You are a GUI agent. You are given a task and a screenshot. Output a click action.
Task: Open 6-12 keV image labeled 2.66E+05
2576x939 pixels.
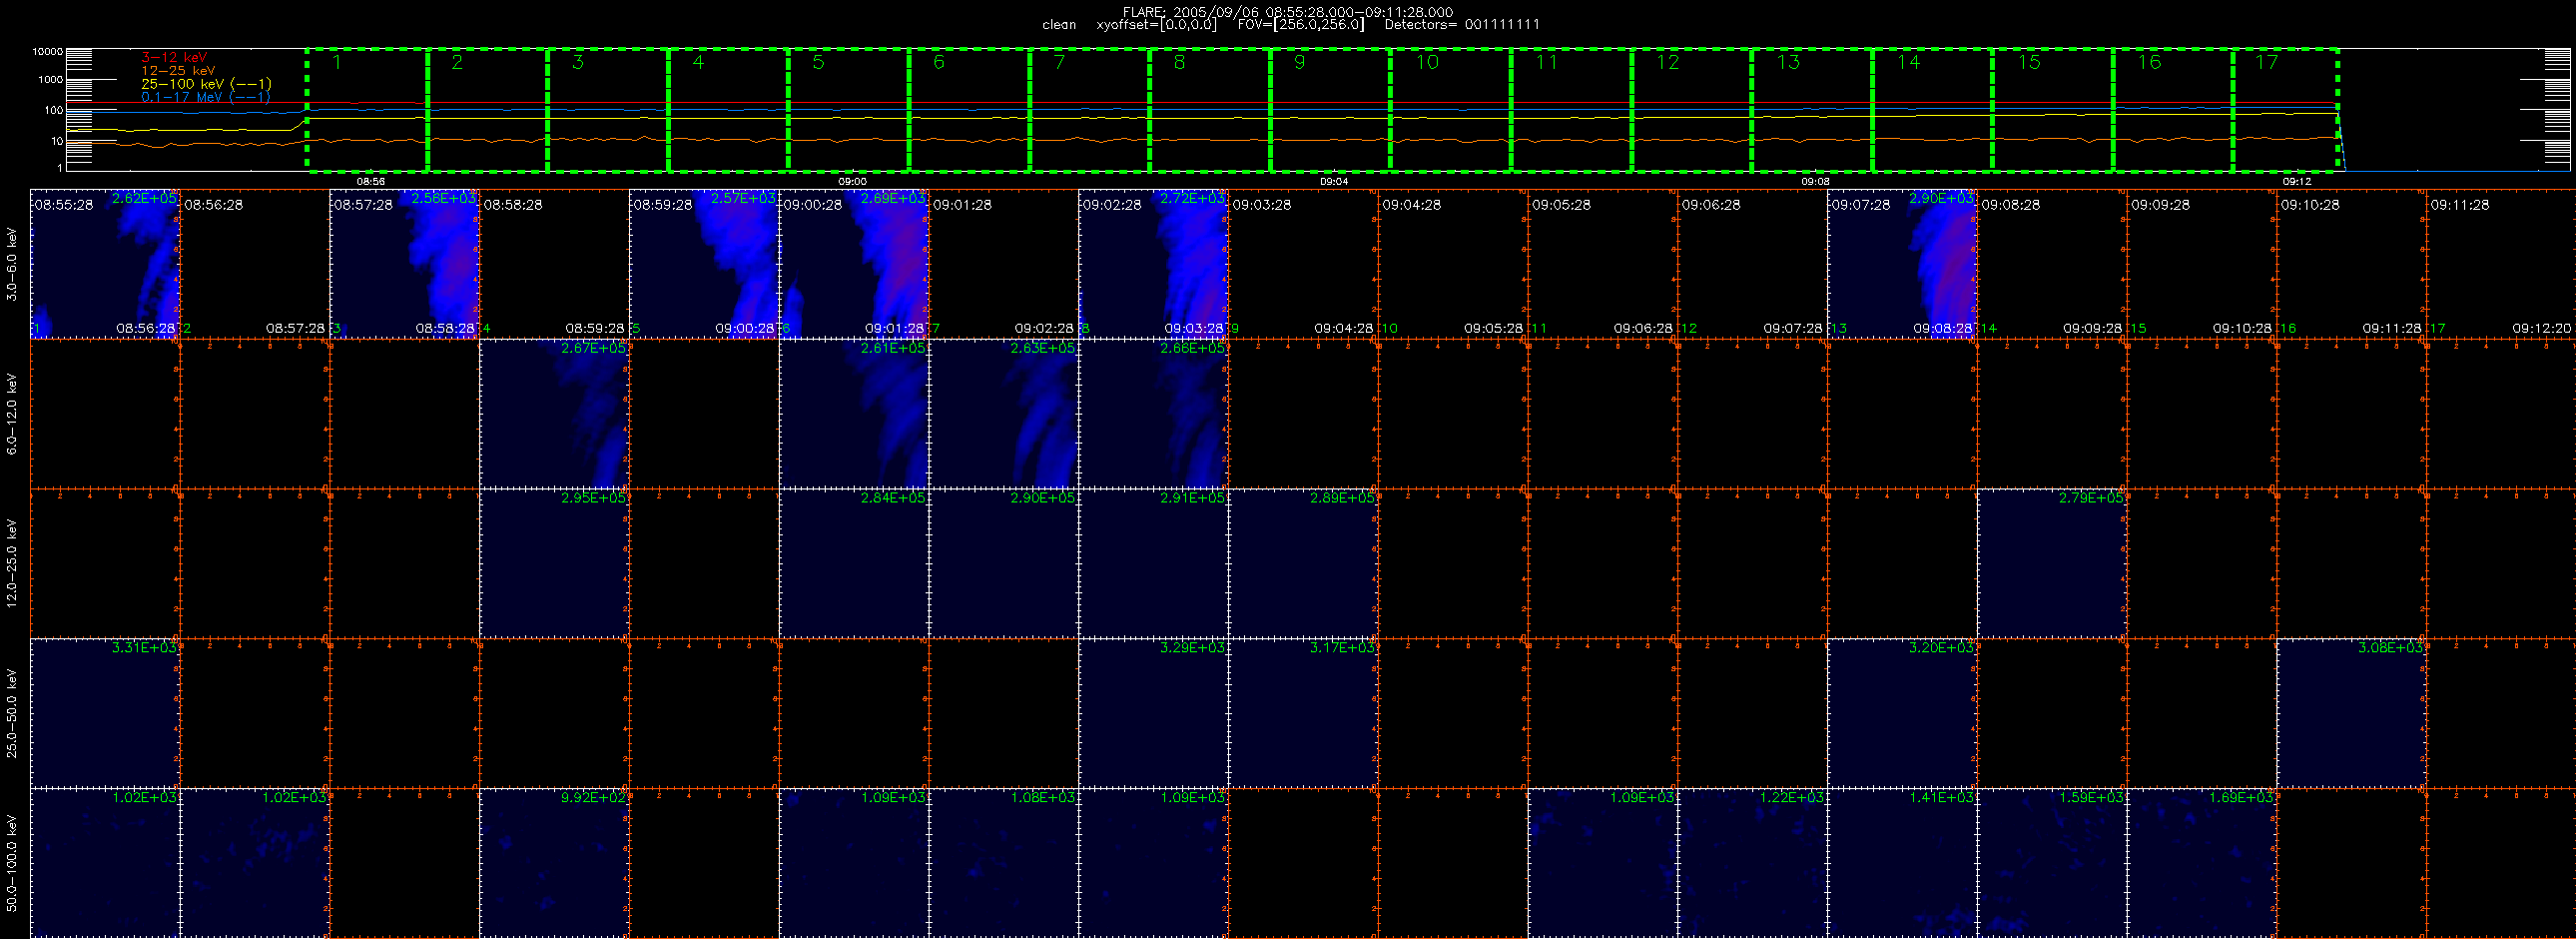(x=1153, y=414)
